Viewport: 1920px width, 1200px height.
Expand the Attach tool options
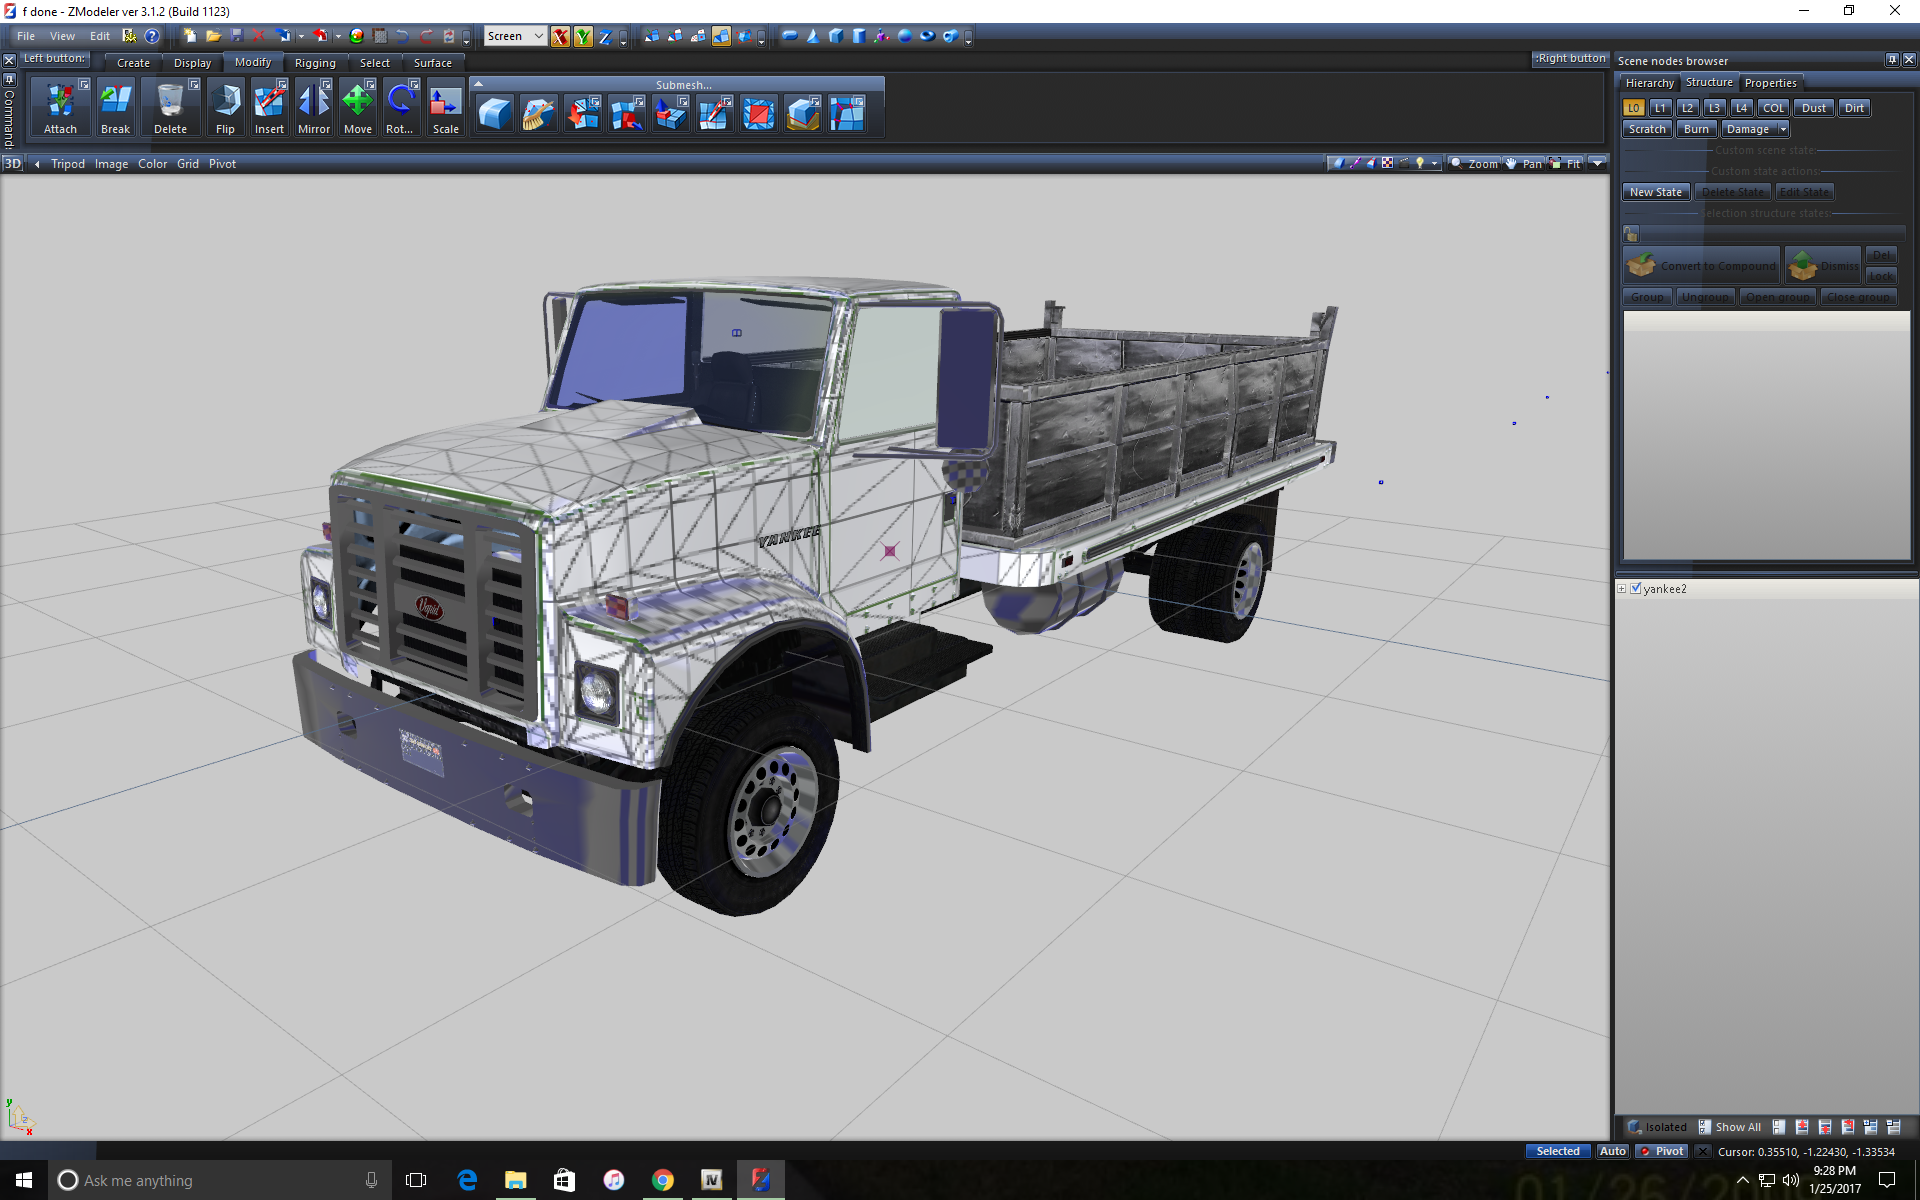point(84,84)
